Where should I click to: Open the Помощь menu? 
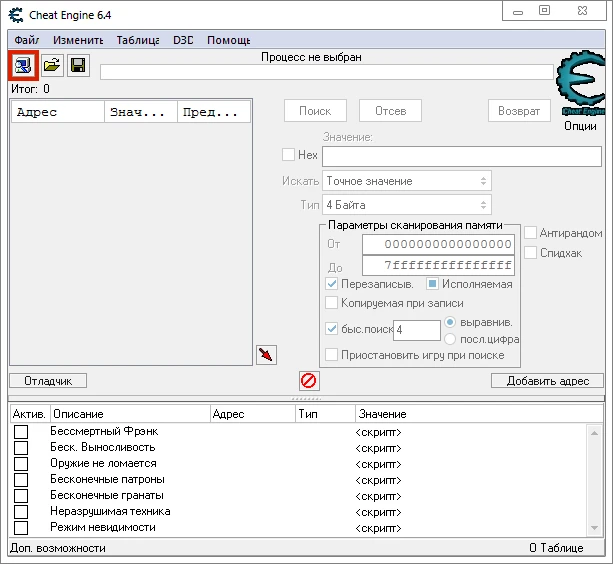pyautogui.click(x=229, y=40)
